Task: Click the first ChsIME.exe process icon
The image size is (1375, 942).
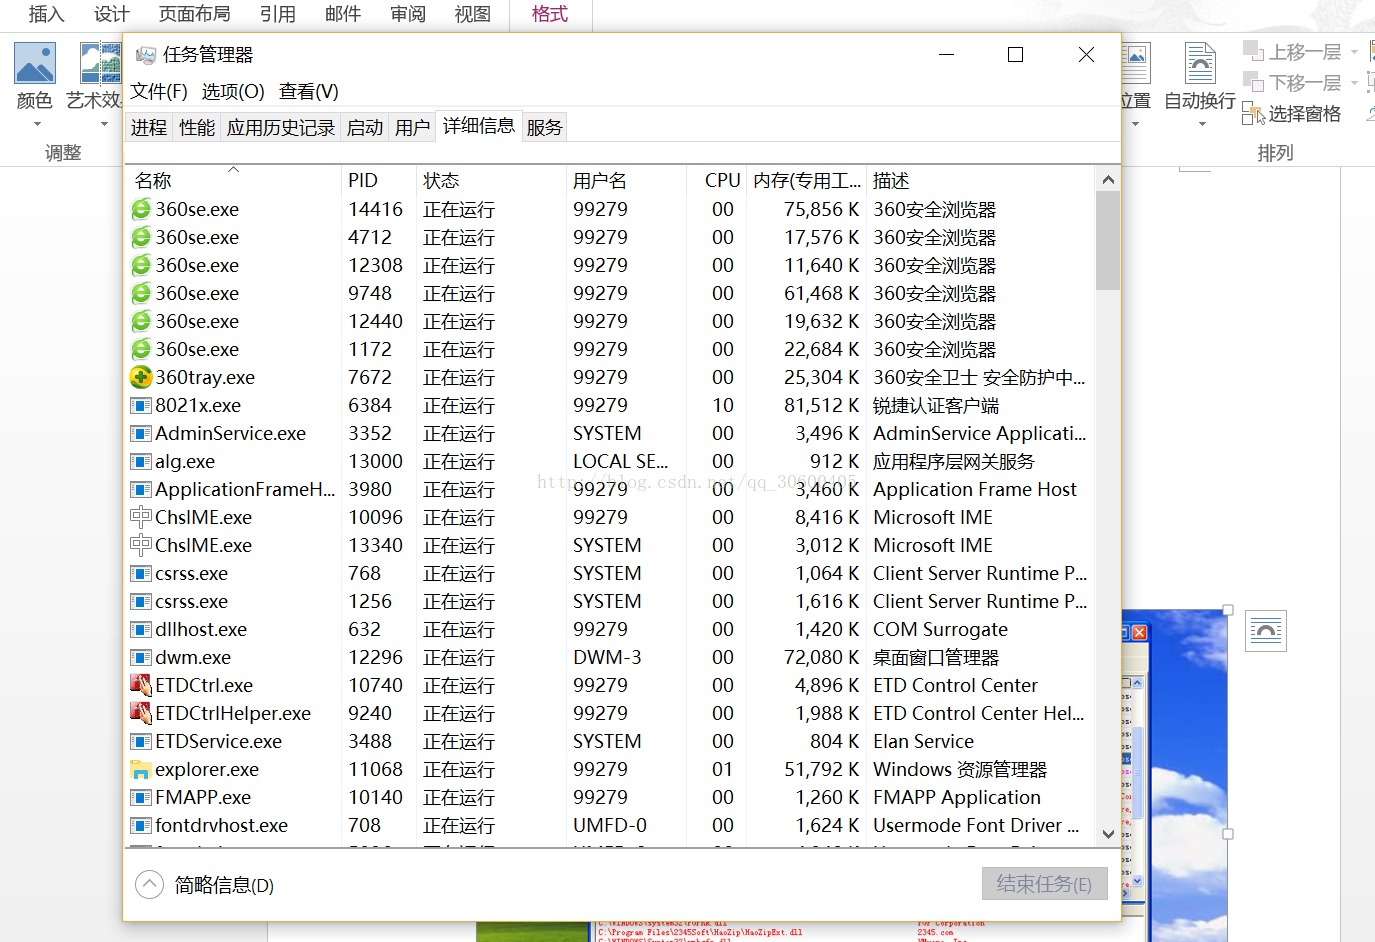Action: coord(141,517)
